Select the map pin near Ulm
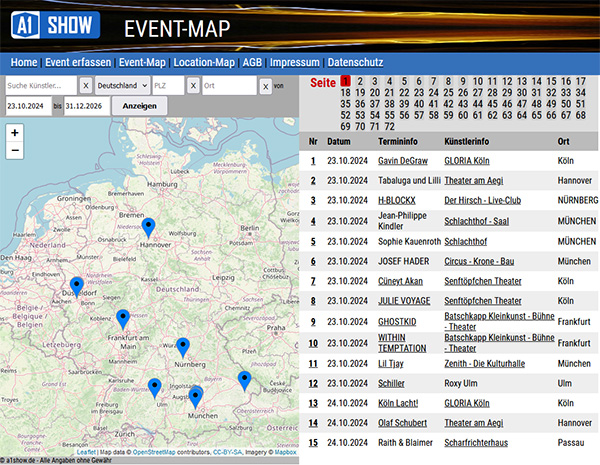This screenshot has height=465, width=600. click(155, 388)
